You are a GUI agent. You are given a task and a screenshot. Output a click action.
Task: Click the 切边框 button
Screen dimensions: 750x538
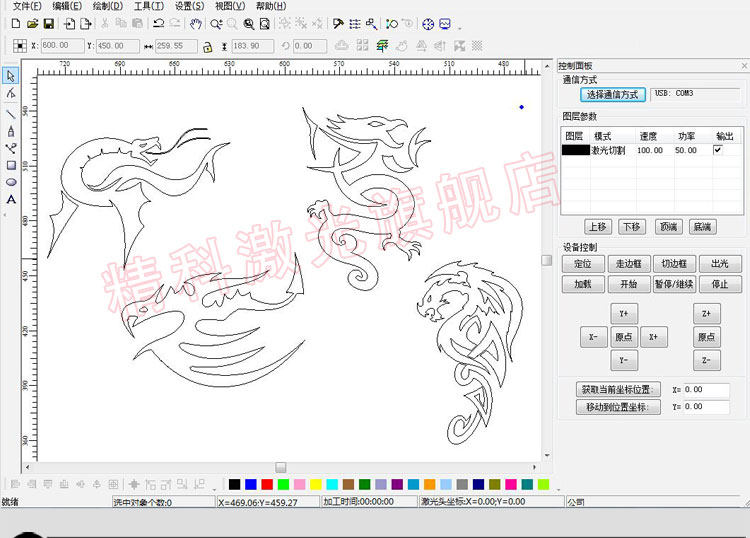(674, 264)
